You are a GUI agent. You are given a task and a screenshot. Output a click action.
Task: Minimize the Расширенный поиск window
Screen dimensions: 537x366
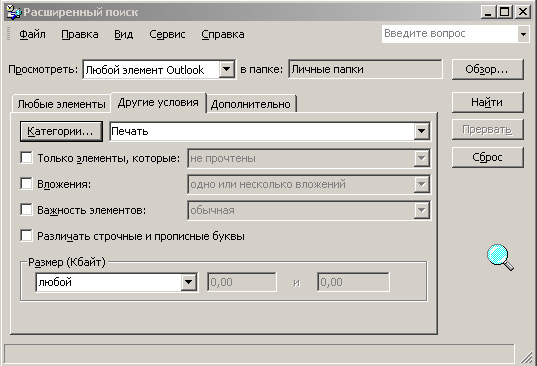click(x=488, y=13)
